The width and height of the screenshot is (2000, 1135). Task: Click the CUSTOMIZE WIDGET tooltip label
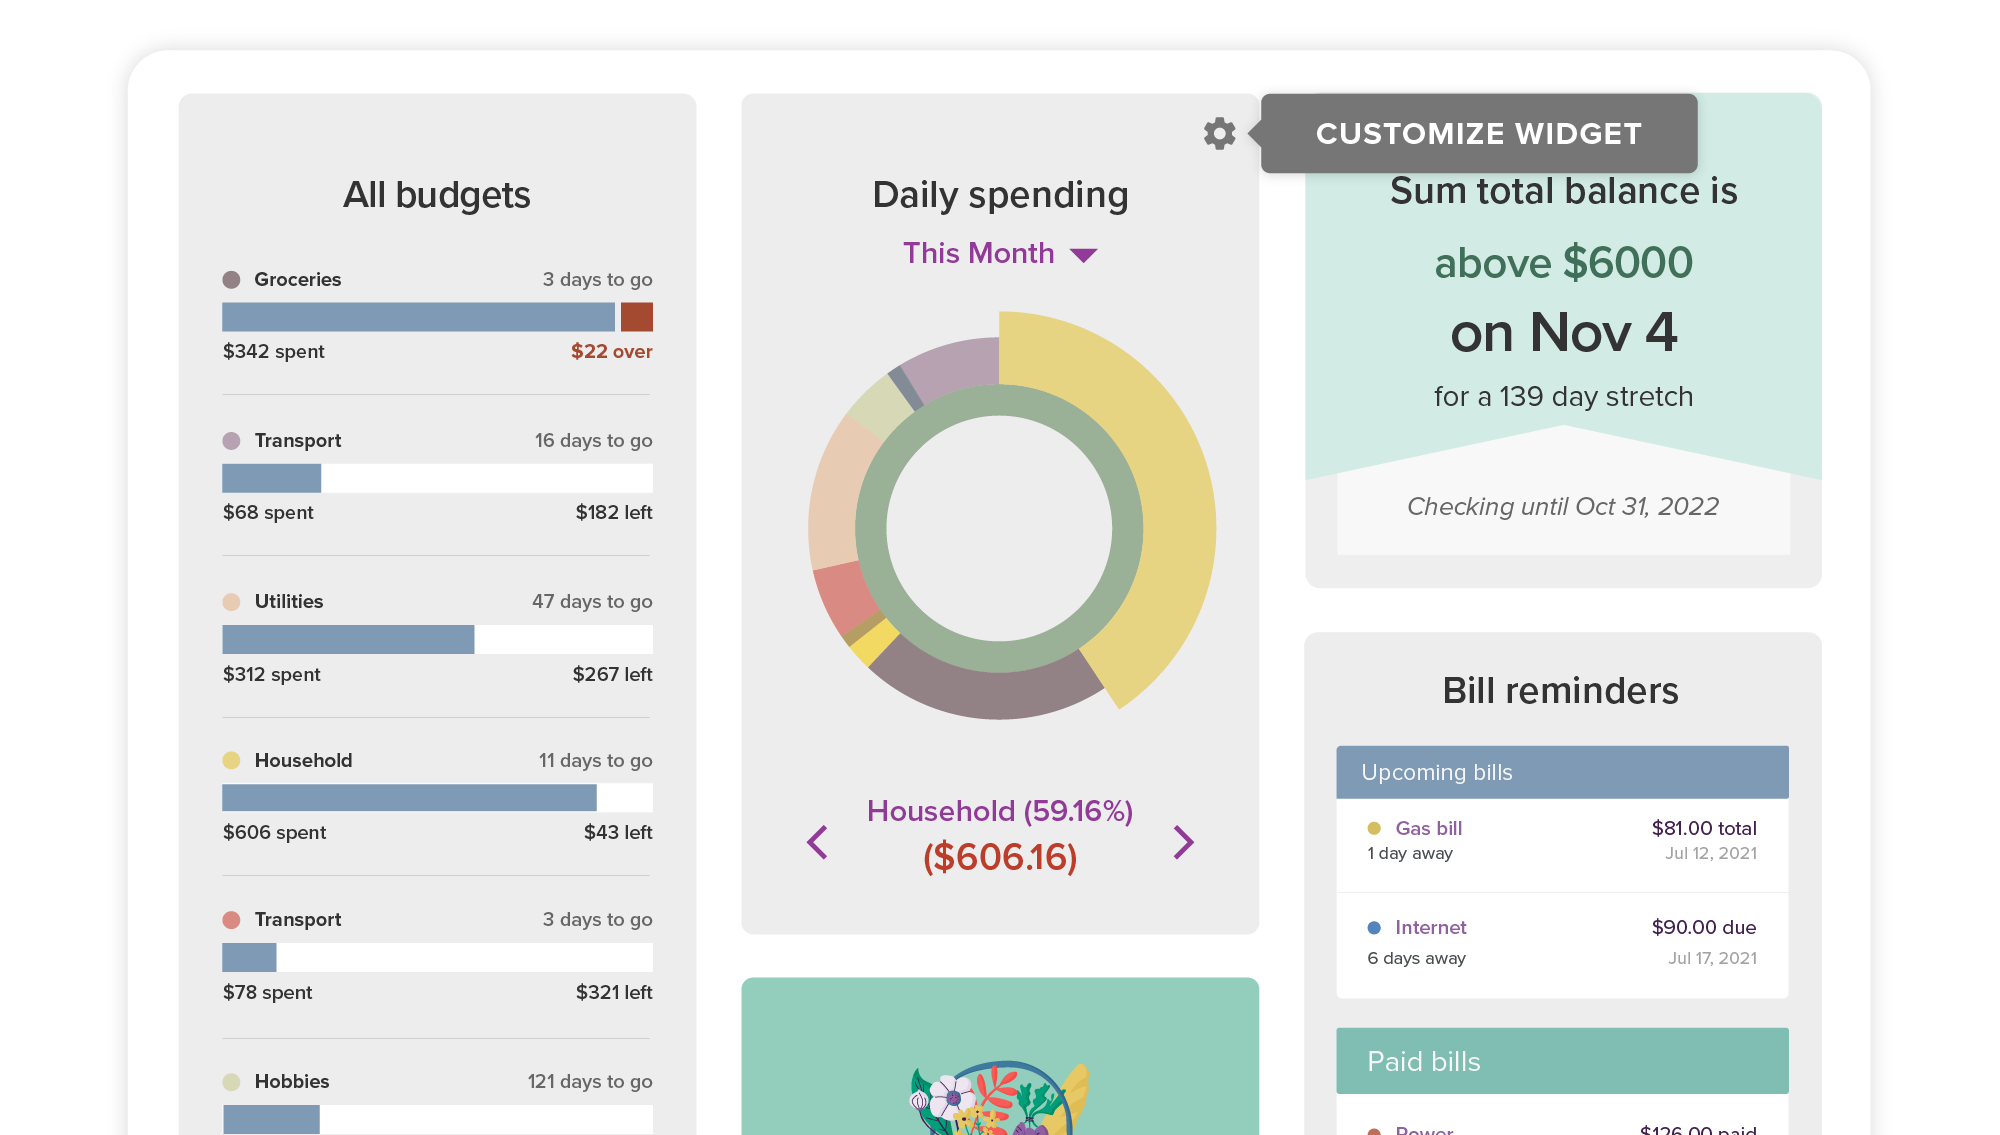1478,133
